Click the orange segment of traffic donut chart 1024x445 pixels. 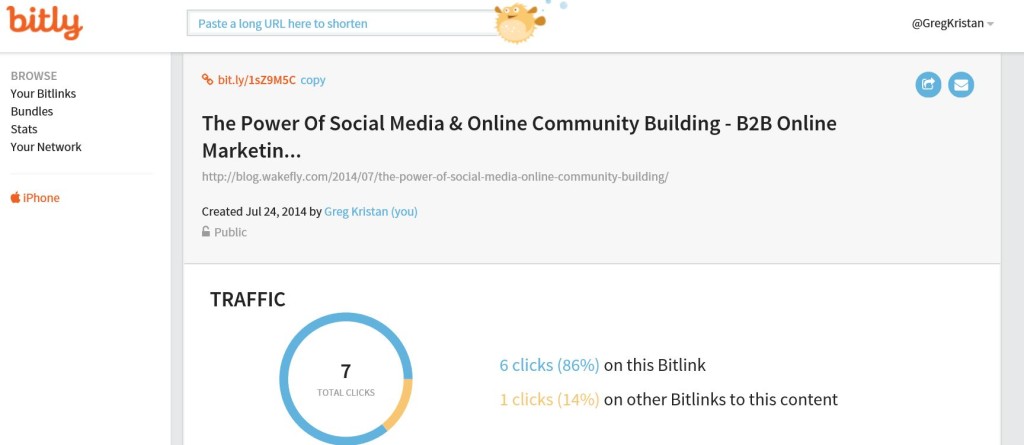click(x=398, y=404)
